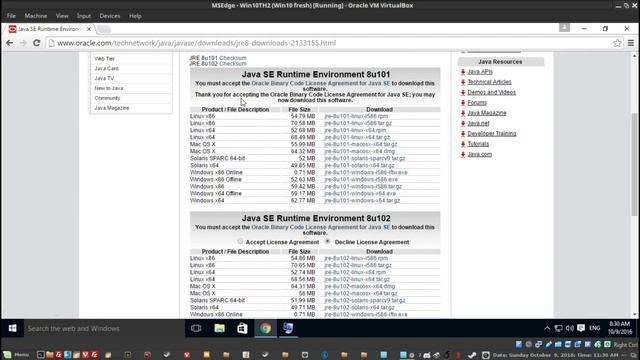Download jre-8u102-linux-i586.rpm
The image size is (640, 360).
point(356,258)
